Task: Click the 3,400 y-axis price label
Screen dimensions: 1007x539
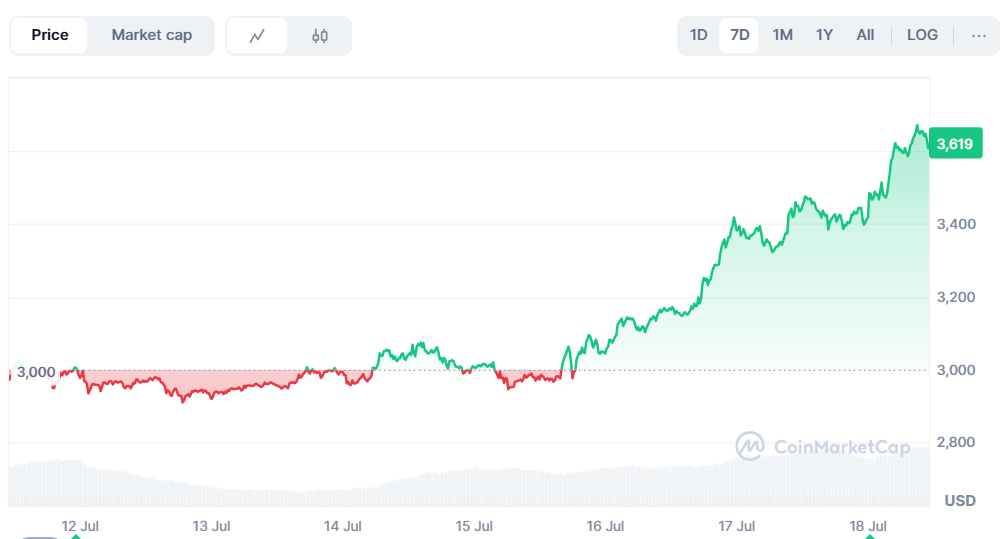Action: [956, 224]
